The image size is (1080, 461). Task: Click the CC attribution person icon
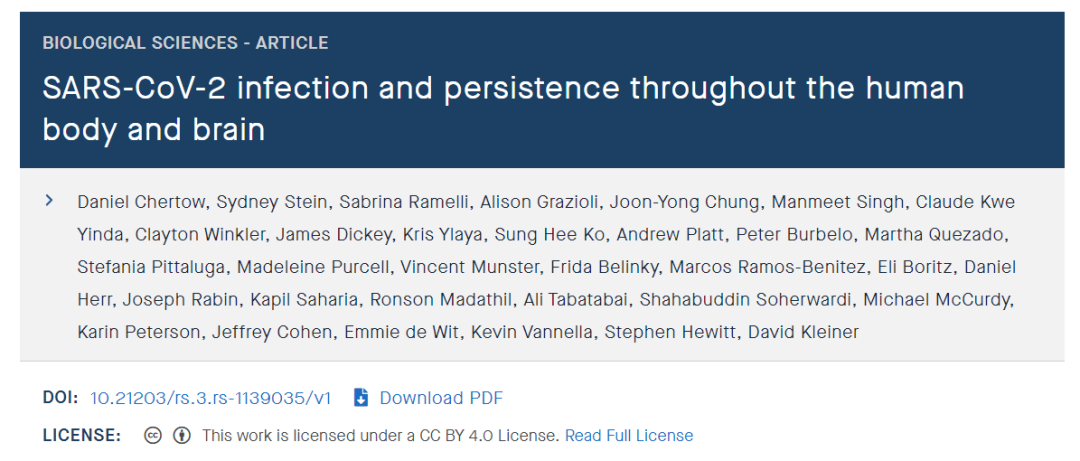[x=182, y=435]
